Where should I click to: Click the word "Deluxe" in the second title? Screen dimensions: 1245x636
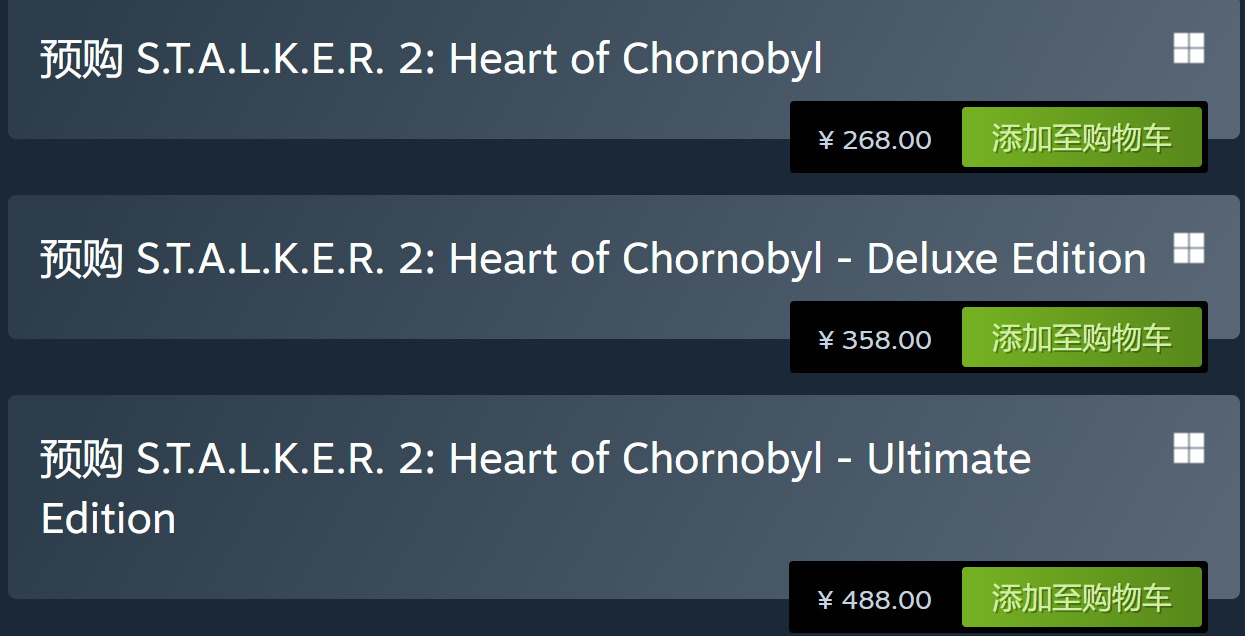tap(932, 259)
